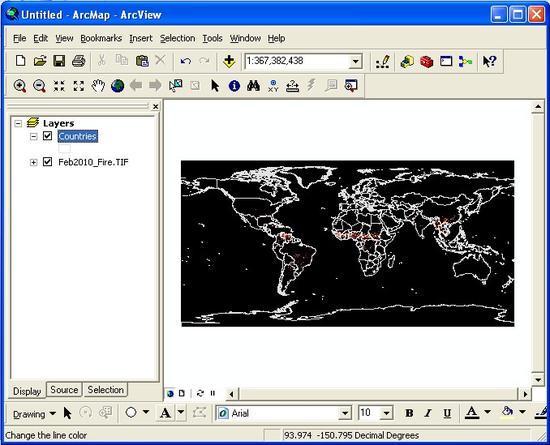This screenshot has width=550, height=445.
Task: Go back to previous extent
Action: (x=136, y=85)
